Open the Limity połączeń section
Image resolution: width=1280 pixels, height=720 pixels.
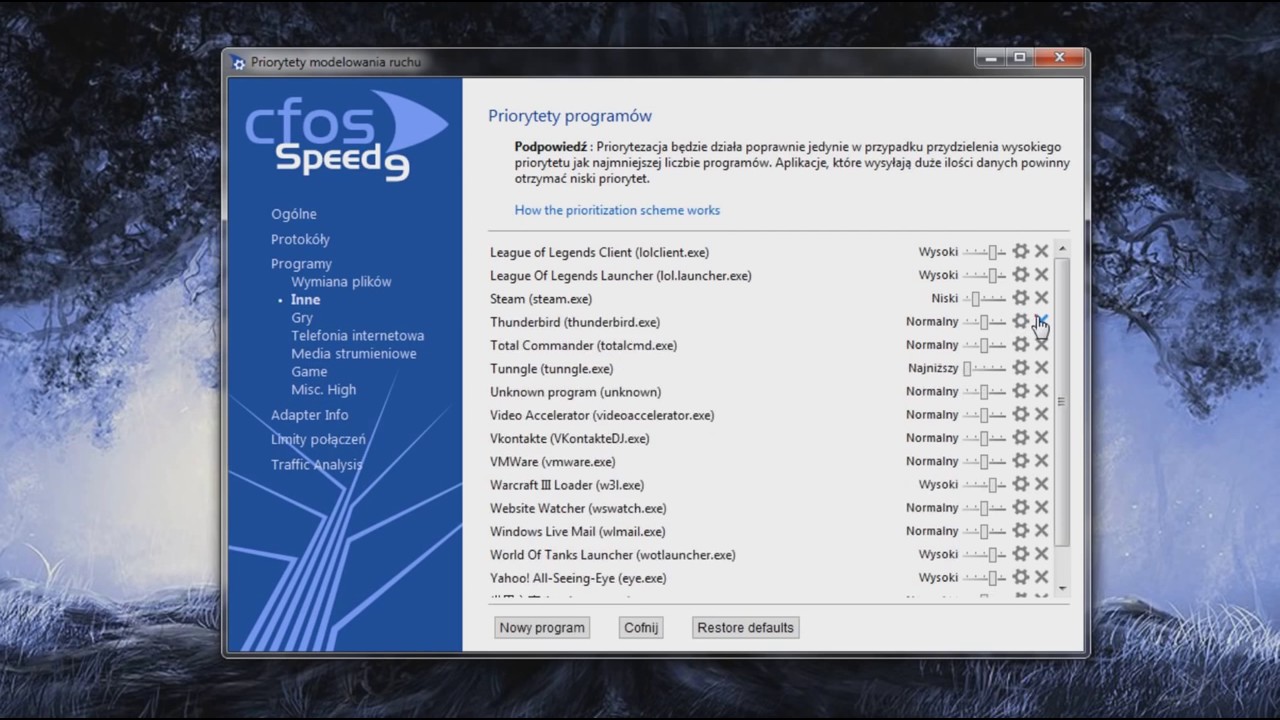pos(318,439)
